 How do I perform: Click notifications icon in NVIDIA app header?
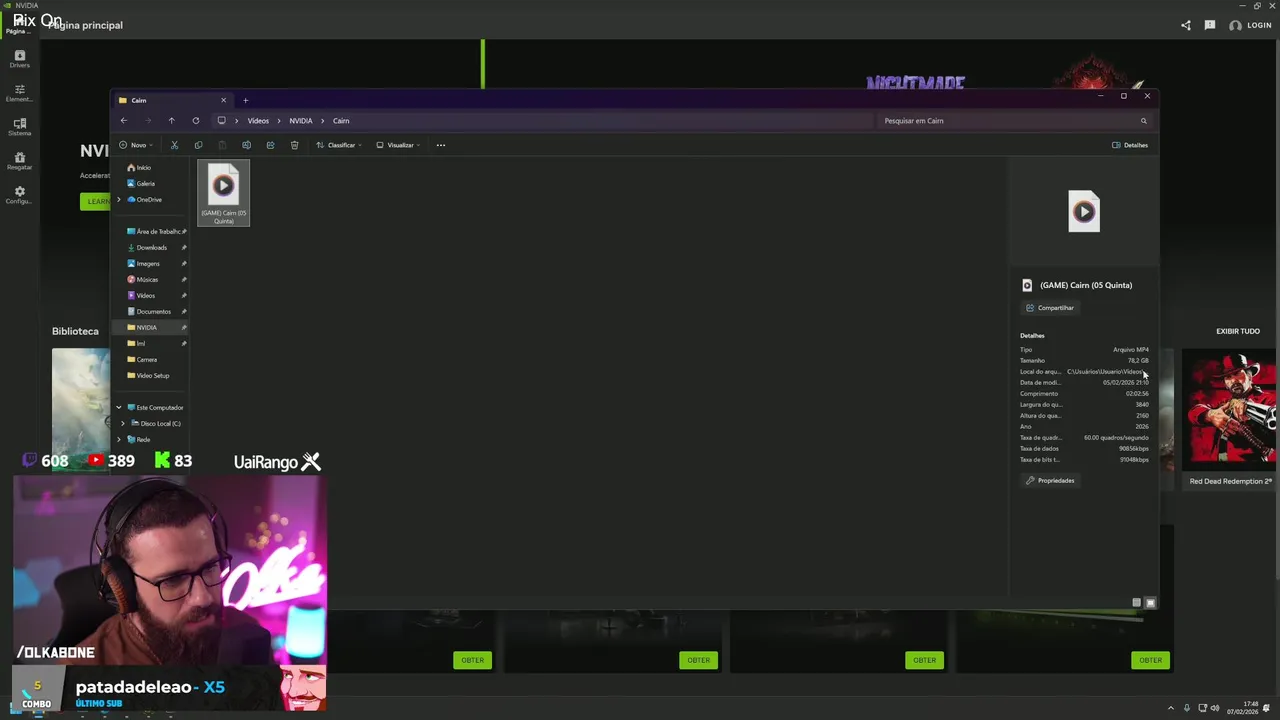(1209, 25)
